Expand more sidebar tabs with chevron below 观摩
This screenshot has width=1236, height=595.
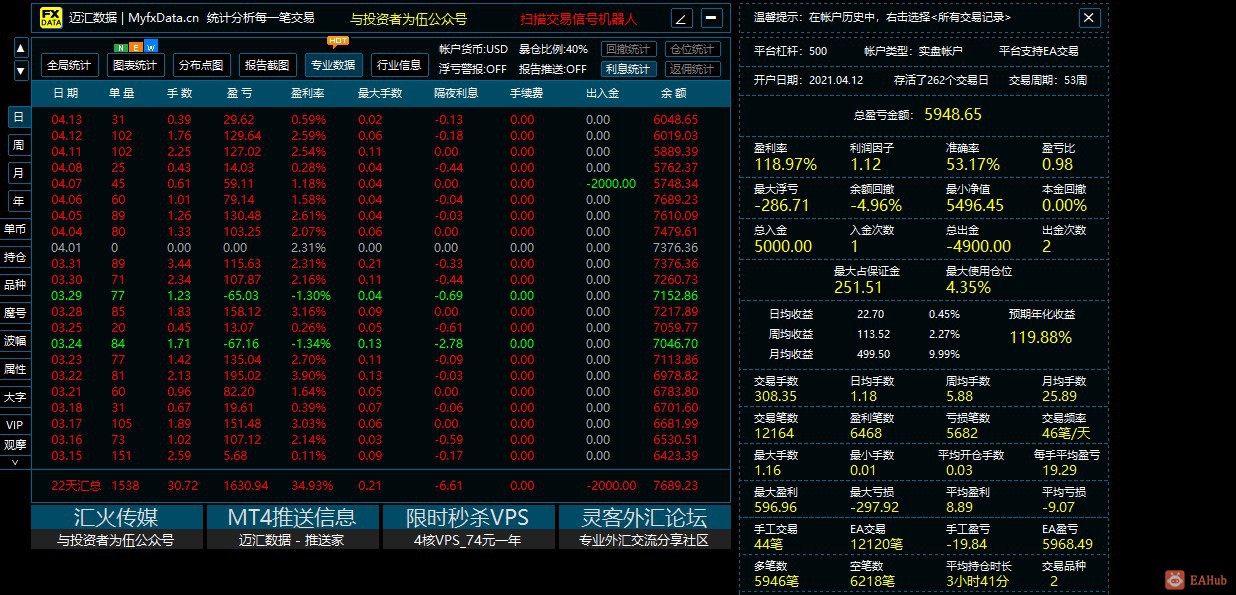coord(15,462)
